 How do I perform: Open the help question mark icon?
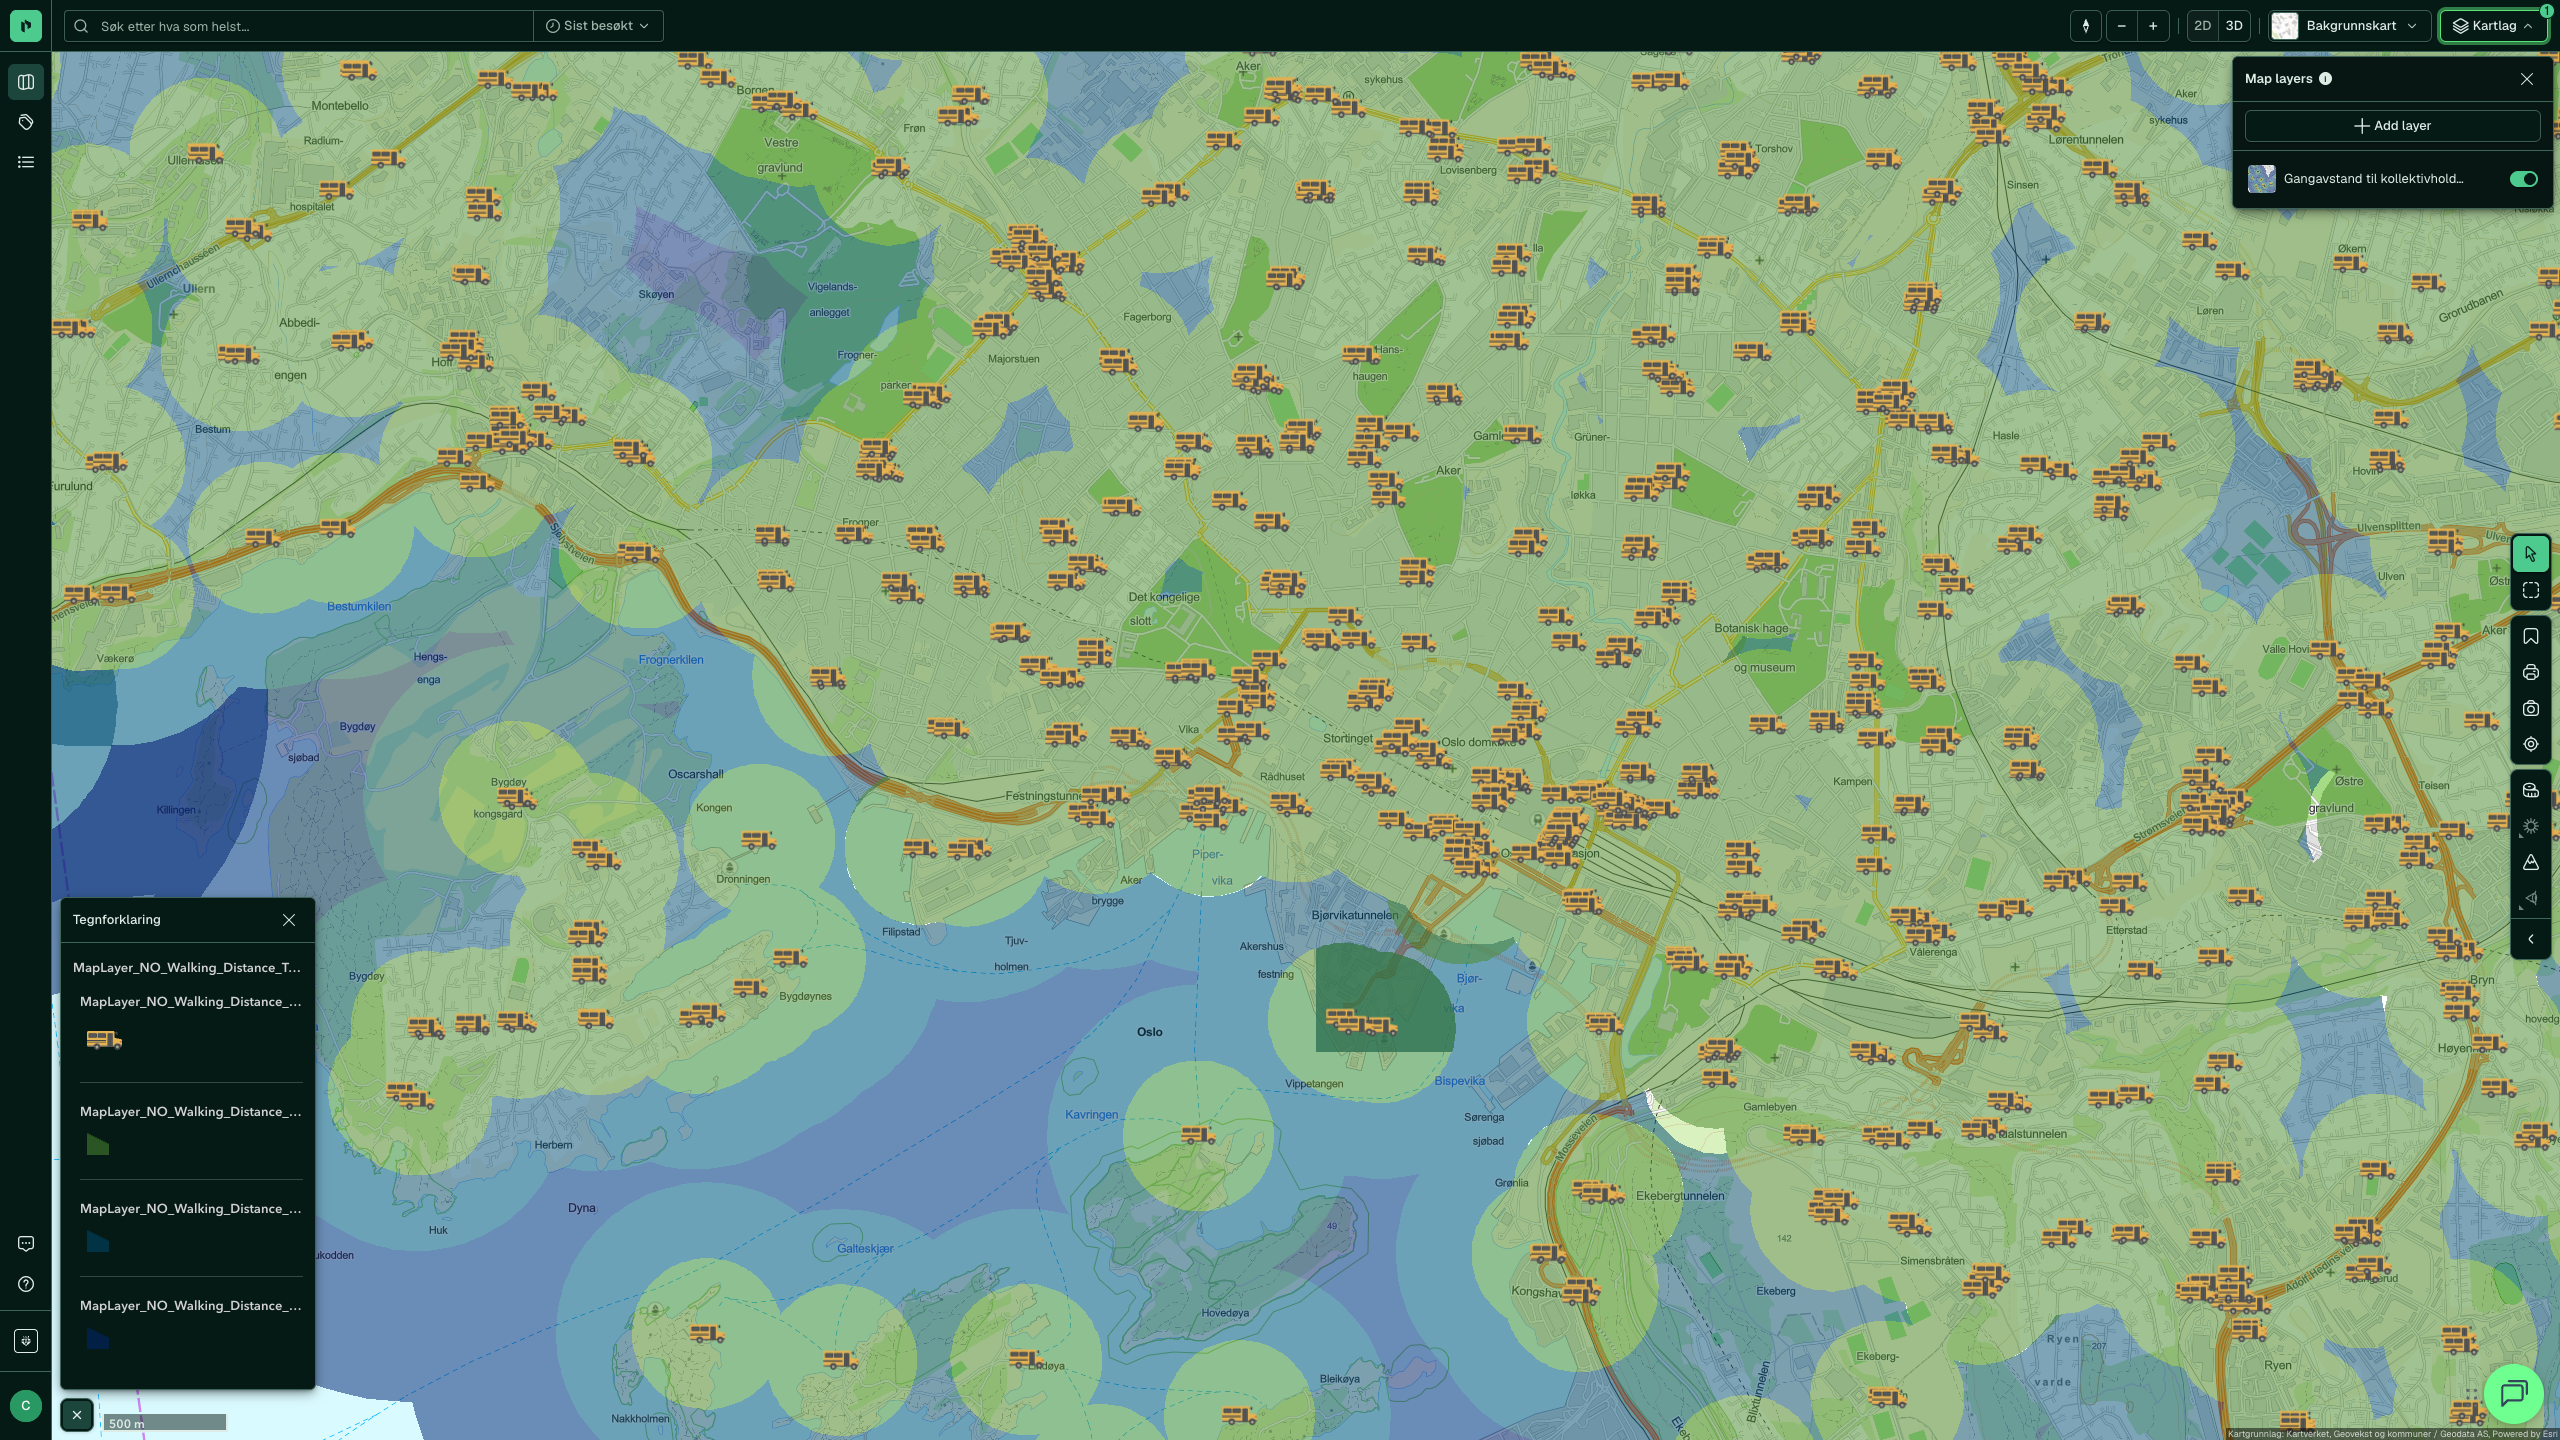[x=26, y=1284]
